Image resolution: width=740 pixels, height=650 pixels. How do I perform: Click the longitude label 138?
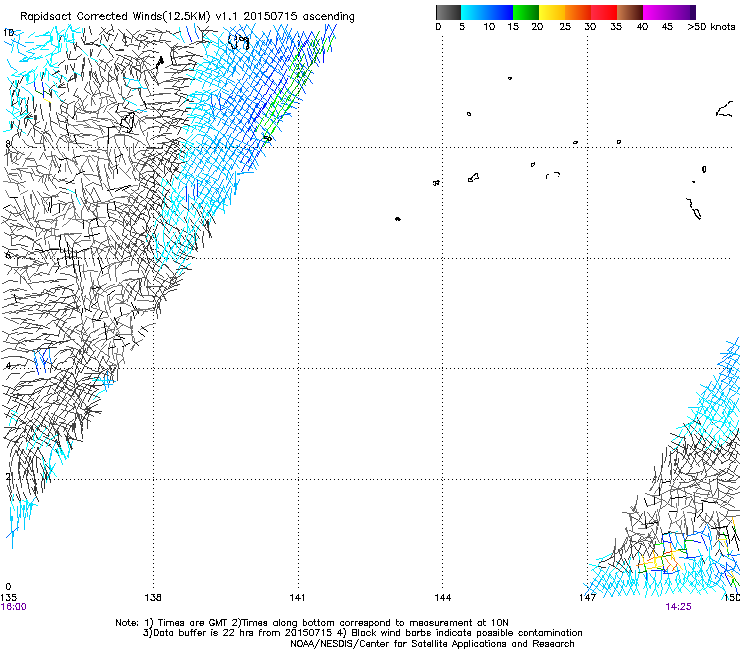pyautogui.click(x=153, y=598)
